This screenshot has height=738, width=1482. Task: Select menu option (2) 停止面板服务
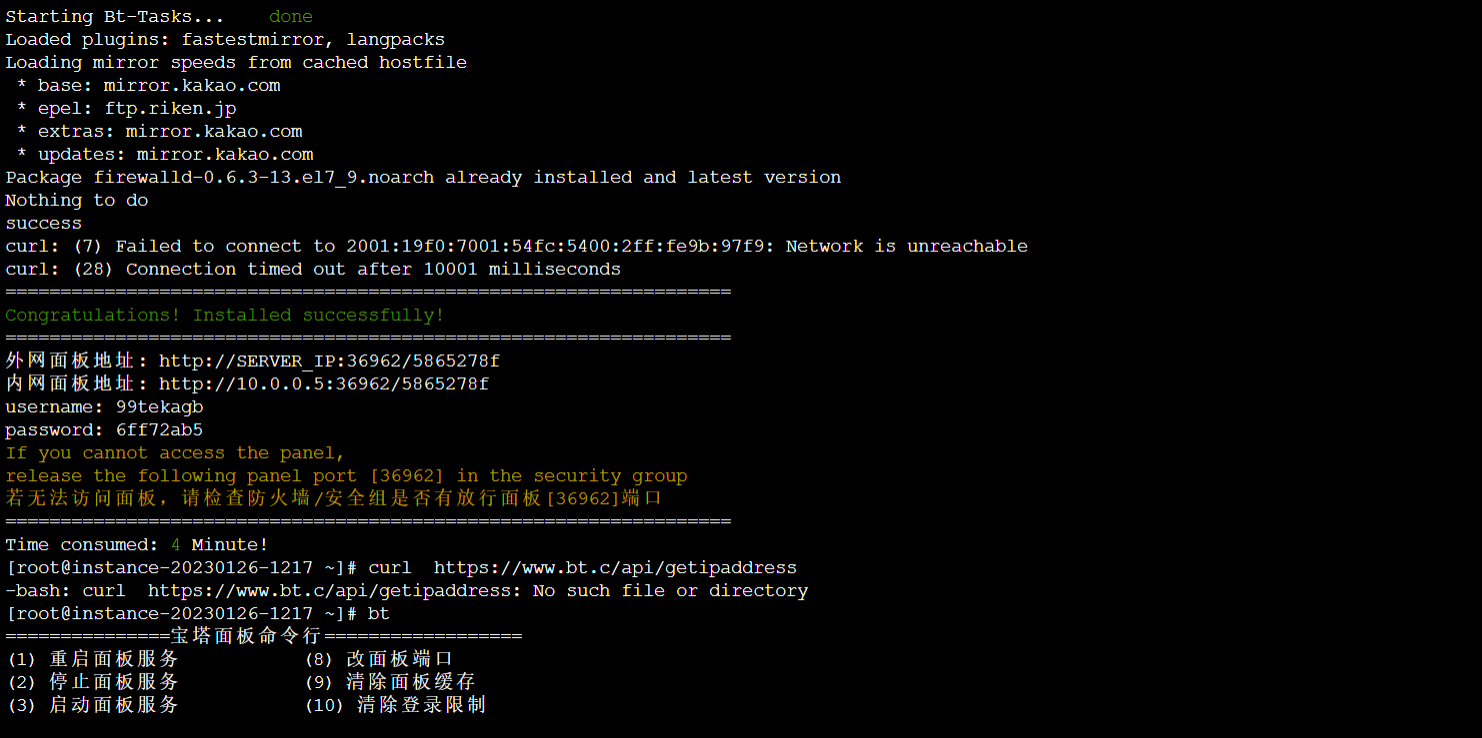92,682
